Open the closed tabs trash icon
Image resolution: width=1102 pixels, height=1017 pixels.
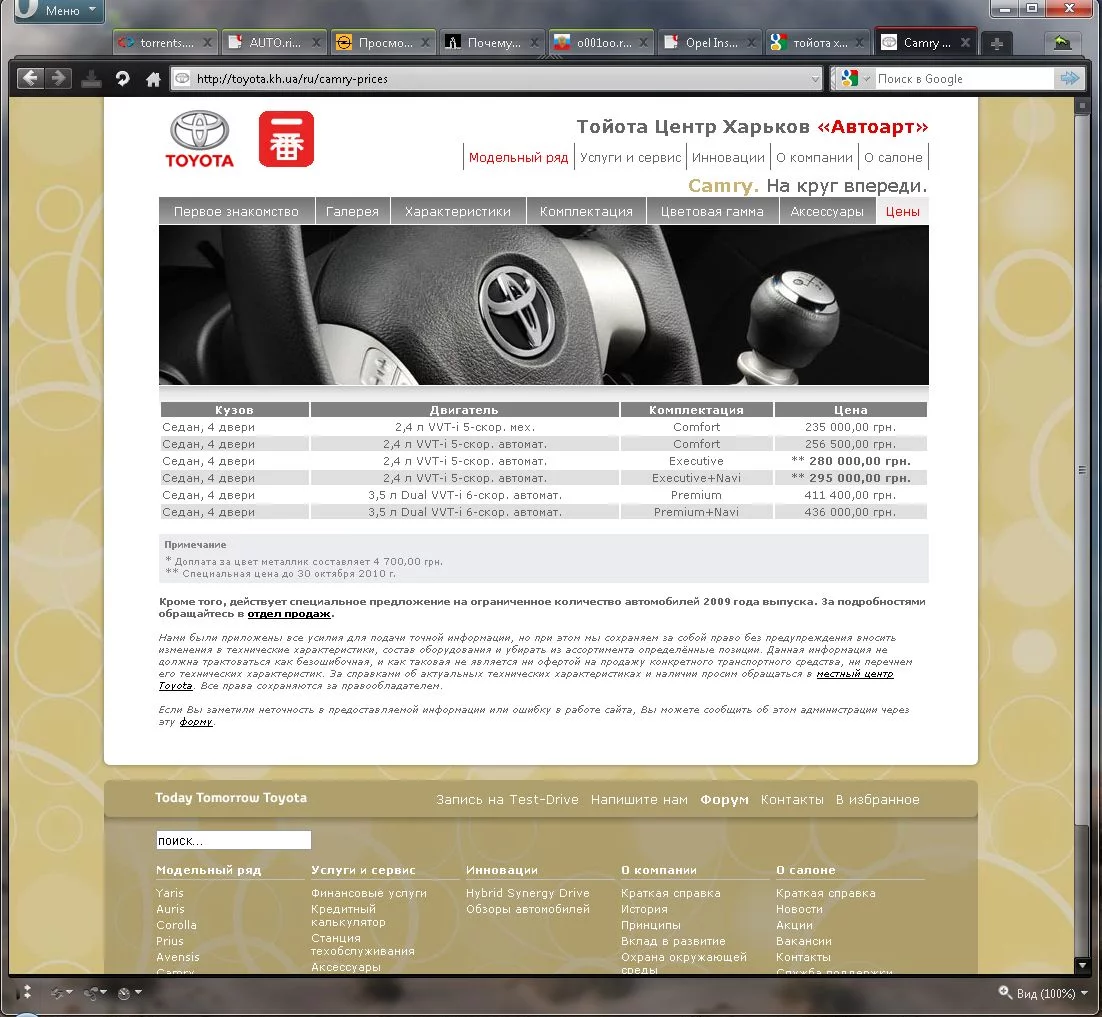pyautogui.click(x=1062, y=43)
